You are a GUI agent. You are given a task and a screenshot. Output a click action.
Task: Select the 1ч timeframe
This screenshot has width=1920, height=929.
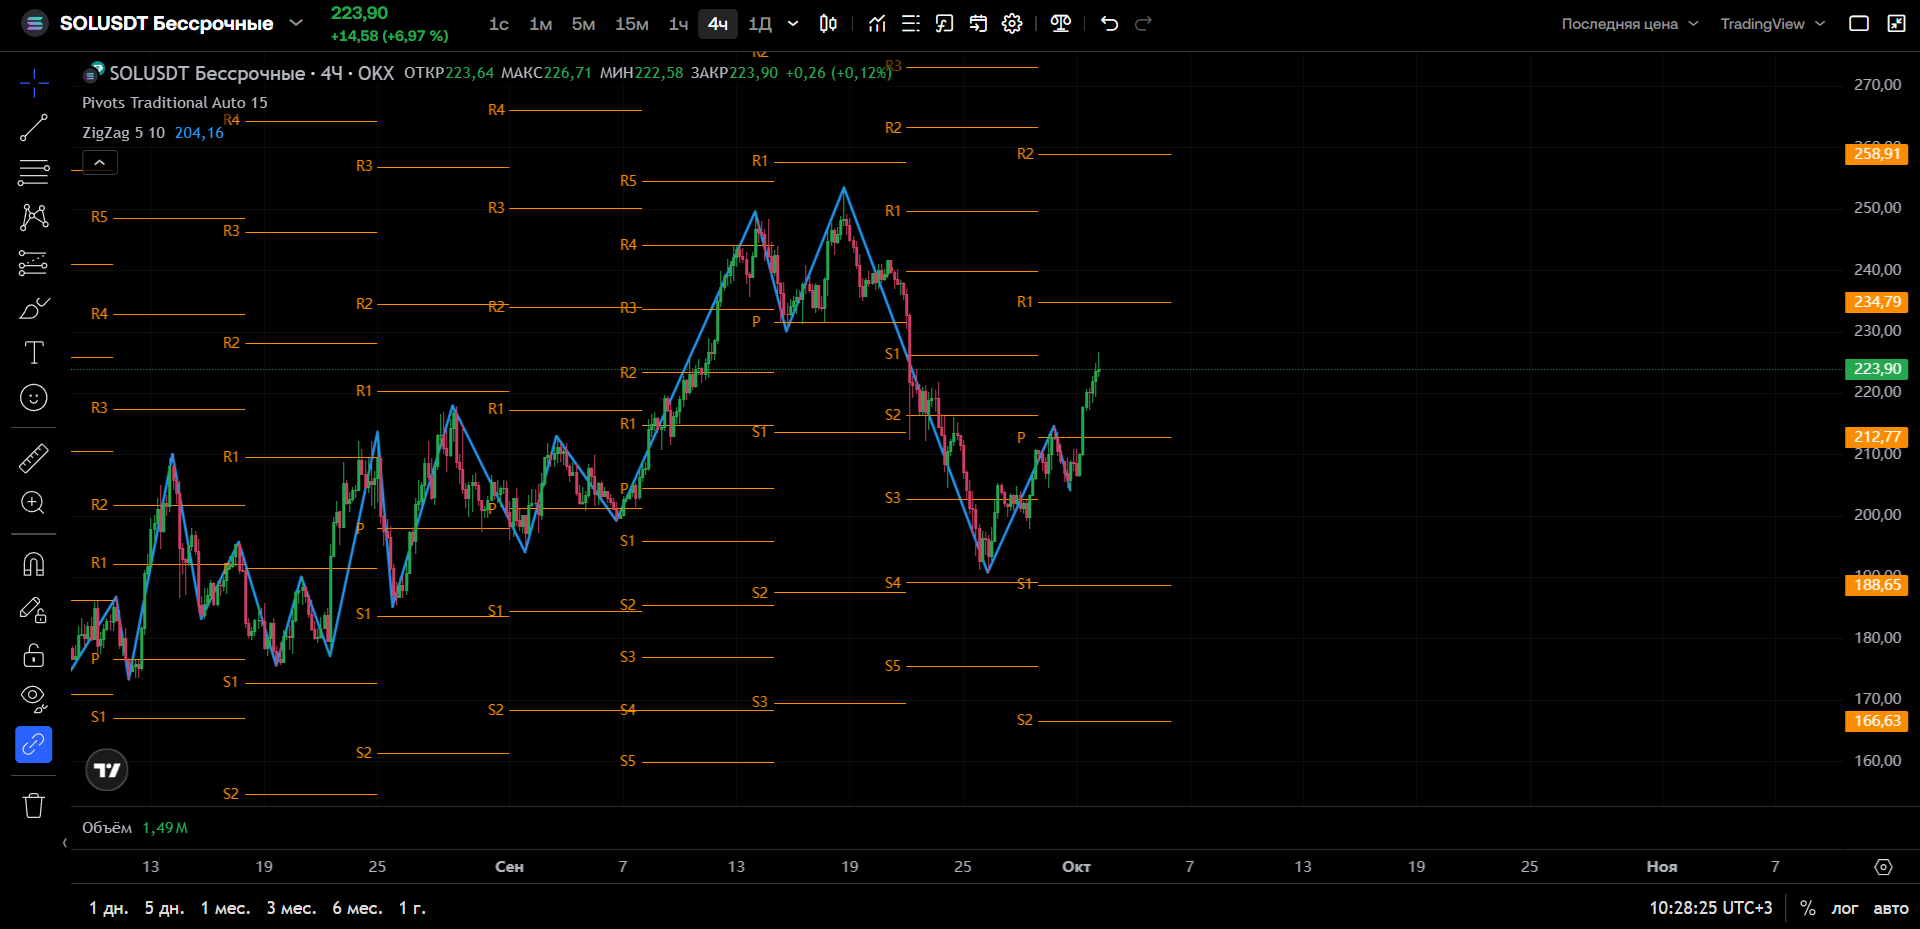pyautogui.click(x=678, y=24)
